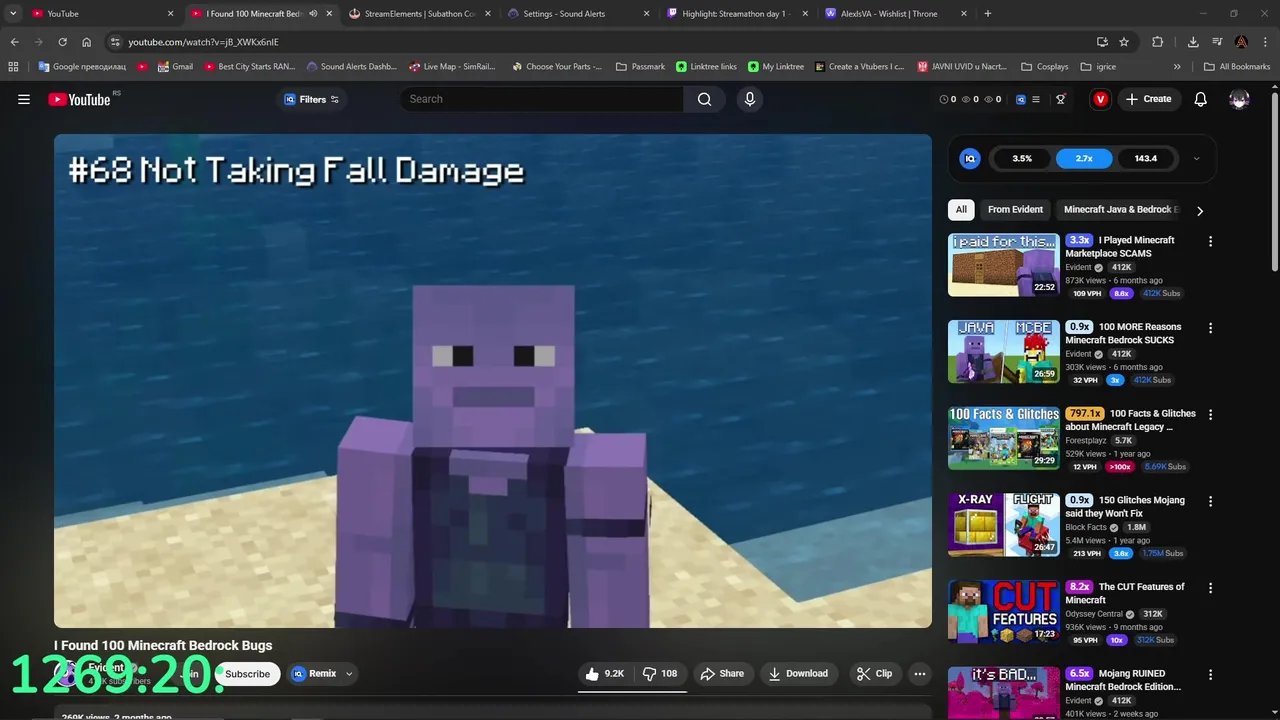Open the YouTube notifications bell
The width and height of the screenshot is (1280, 720).
[1201, 99]
